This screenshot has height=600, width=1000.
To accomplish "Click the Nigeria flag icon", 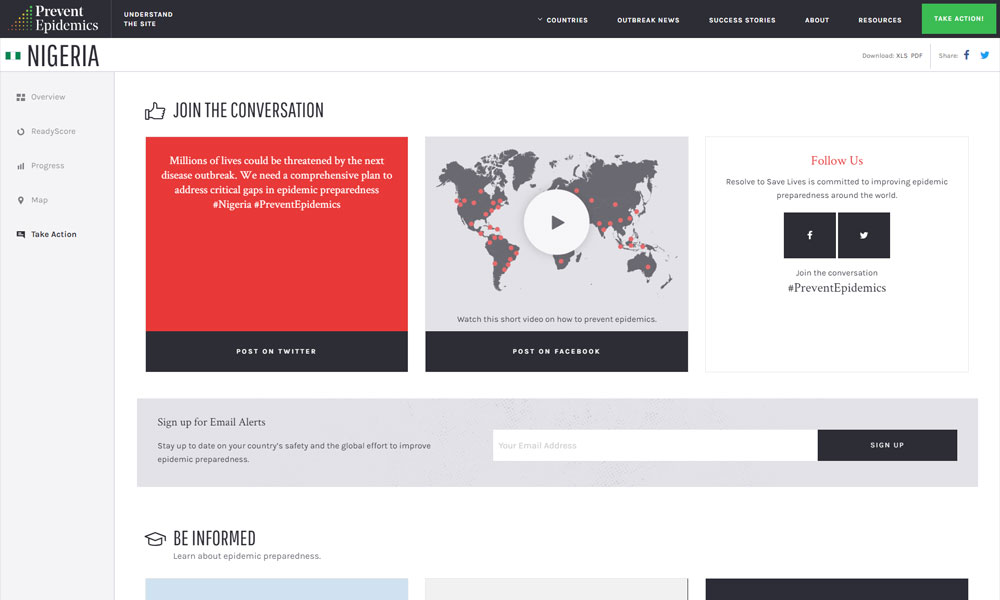I will [13, 56].
